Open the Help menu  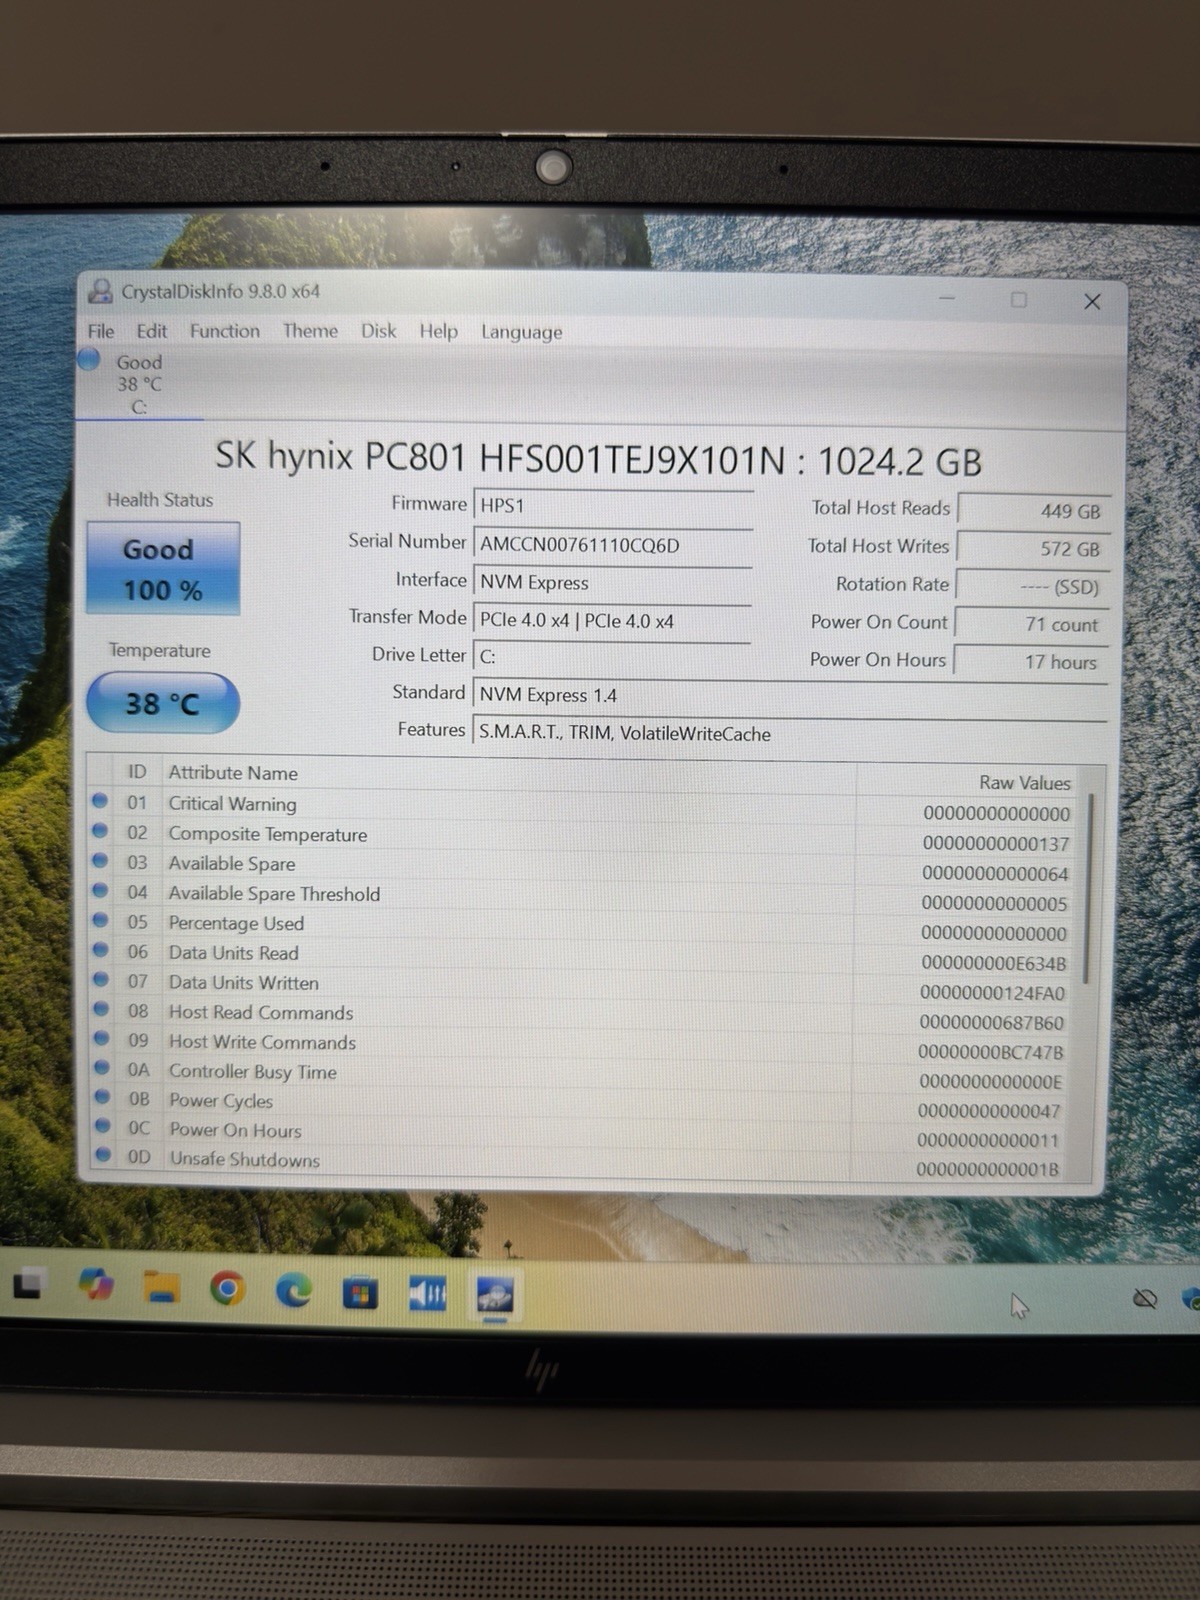438,331
